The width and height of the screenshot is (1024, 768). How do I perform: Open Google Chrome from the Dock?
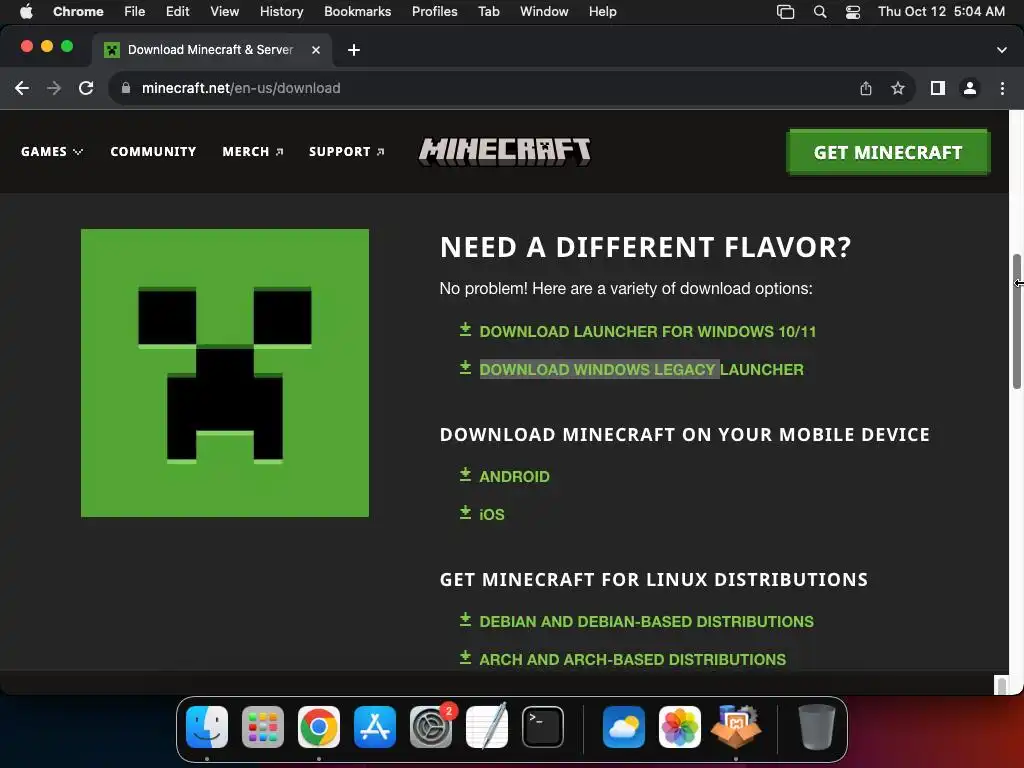(x=319, y=727)
